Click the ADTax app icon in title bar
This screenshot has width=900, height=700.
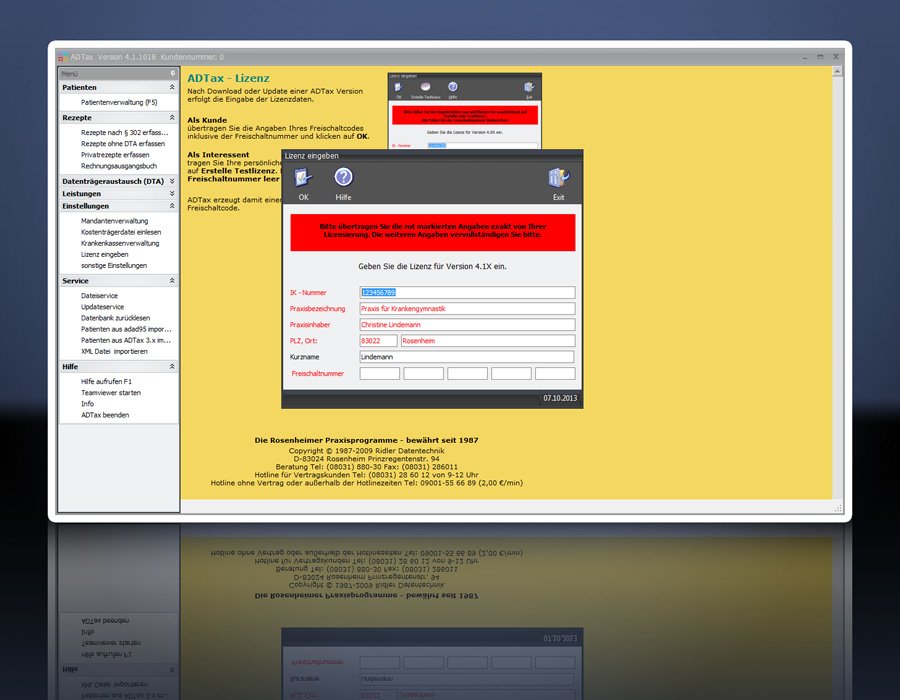(x=63, y=57)
